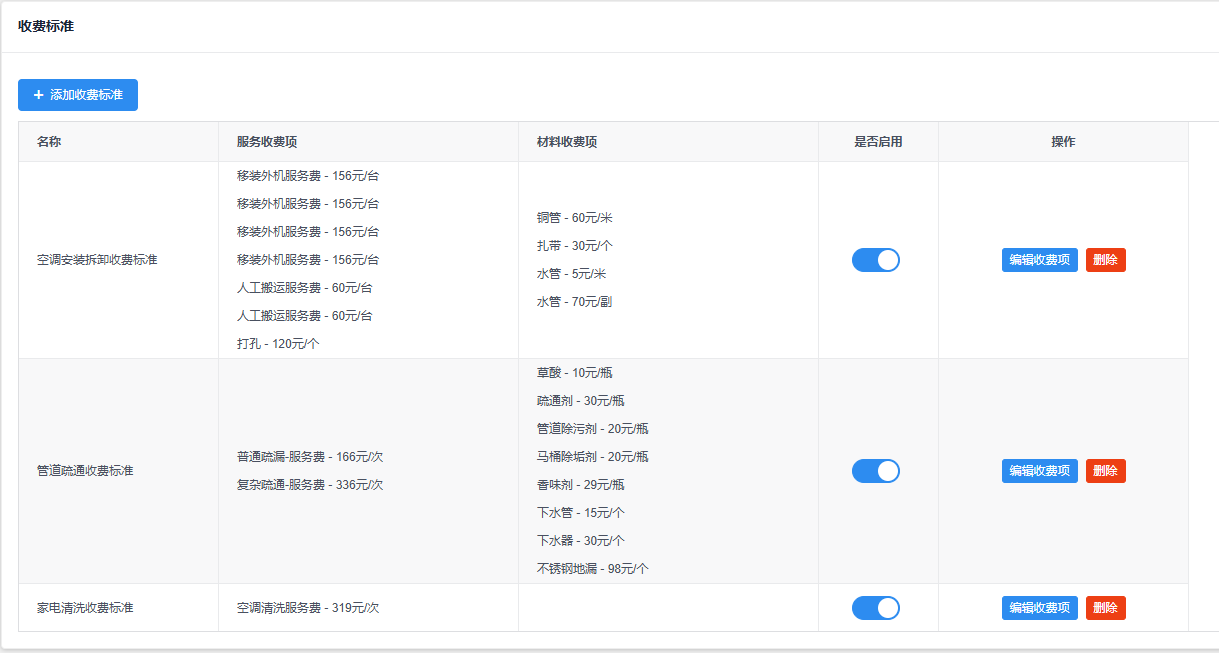Click the 材料收费项 column header
Image resolution: width=1219 pixels, height=653 pixels.
tap(567, 142)
